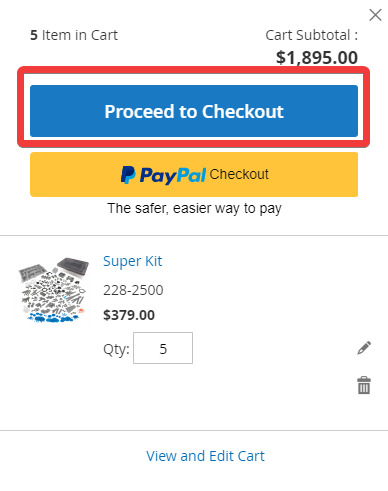The width and height of the screenshot is (388, 491).
Task: Click the word Checkout in PayPal button
Action: click(239, 174)
